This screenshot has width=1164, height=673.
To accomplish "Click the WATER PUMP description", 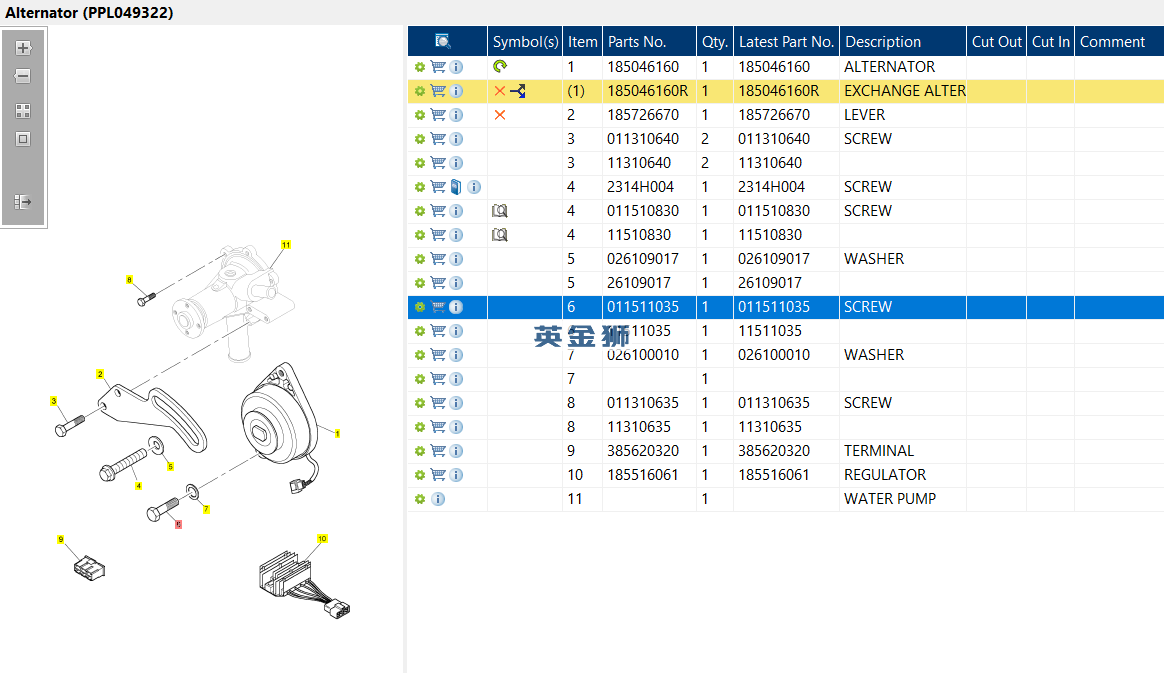I will (890, 499).
